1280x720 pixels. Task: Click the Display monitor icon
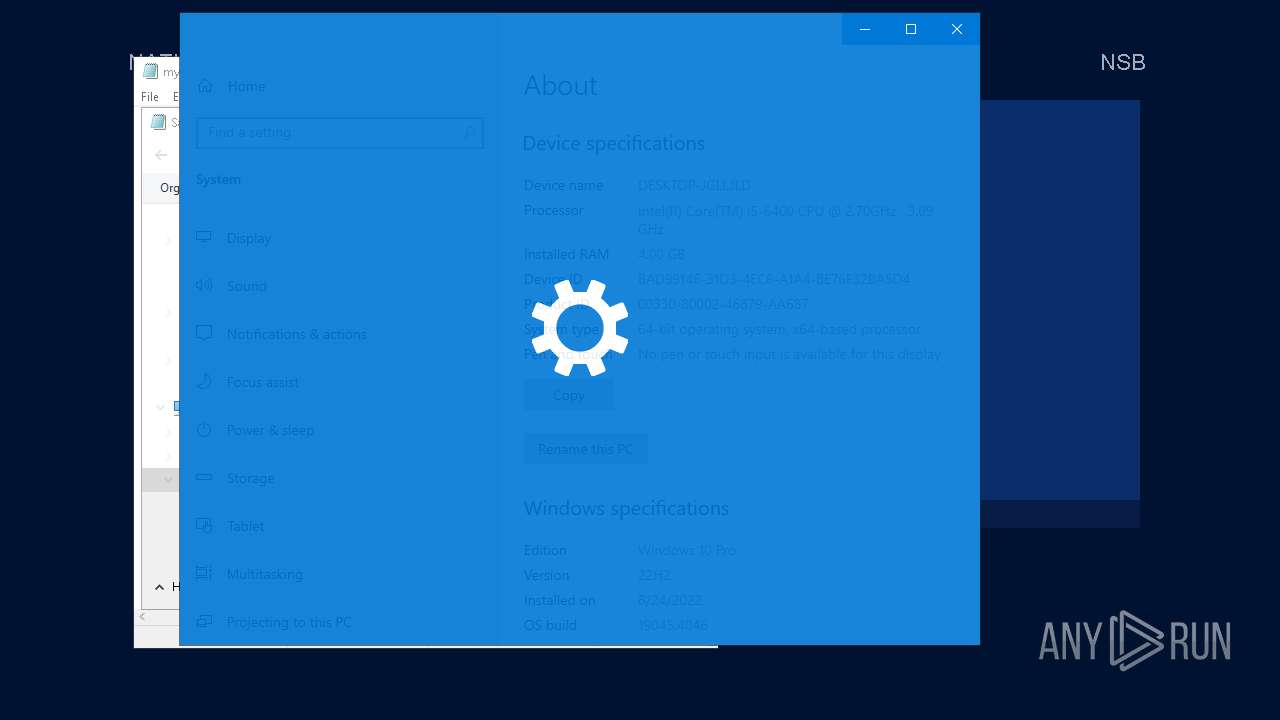pyautogui.click(x=204, y=237)
